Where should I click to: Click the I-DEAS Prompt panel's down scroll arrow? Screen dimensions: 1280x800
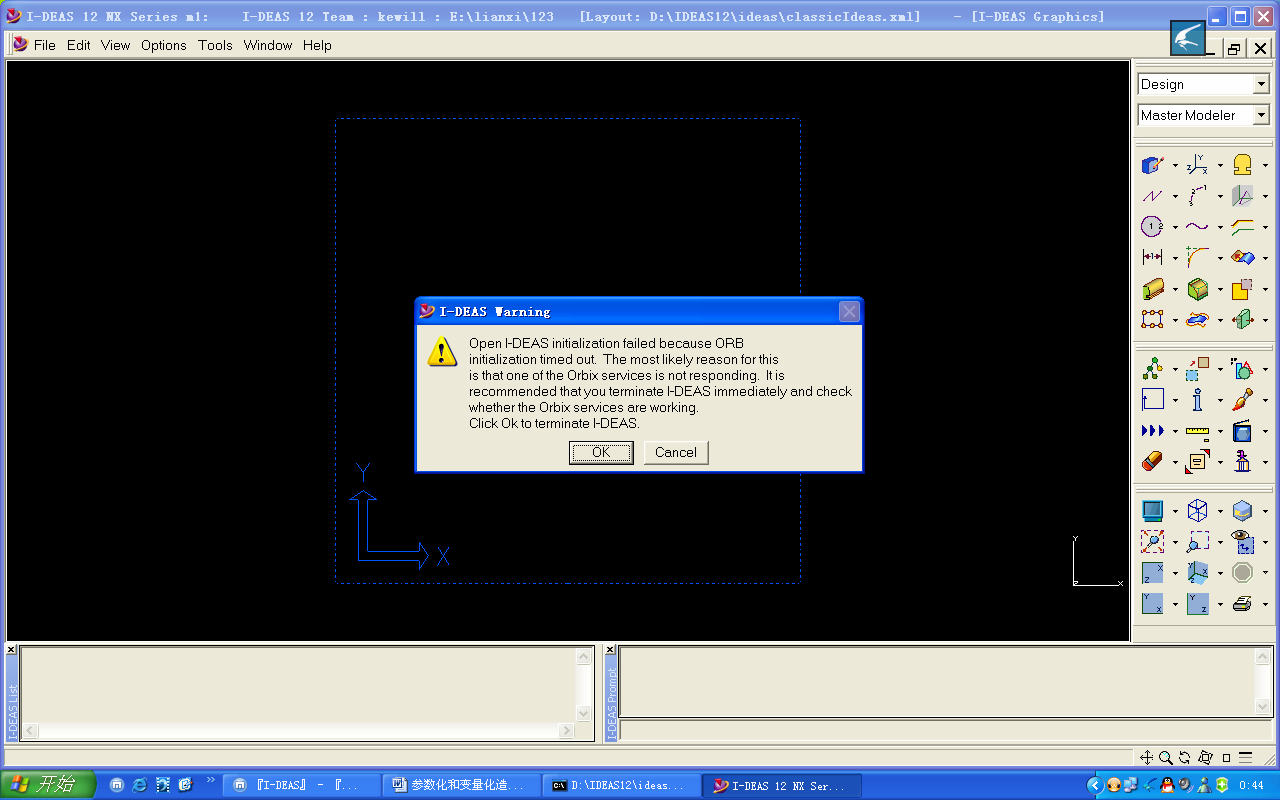point(1262,707)
